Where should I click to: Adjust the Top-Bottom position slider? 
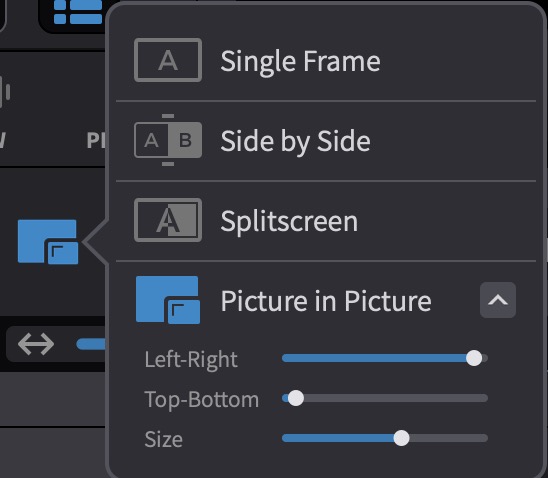coord(385,398)
